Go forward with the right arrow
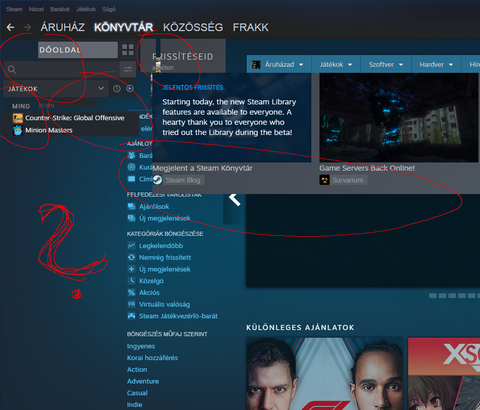This screenshot has width=480, height=410. click(x=28, y=27)
